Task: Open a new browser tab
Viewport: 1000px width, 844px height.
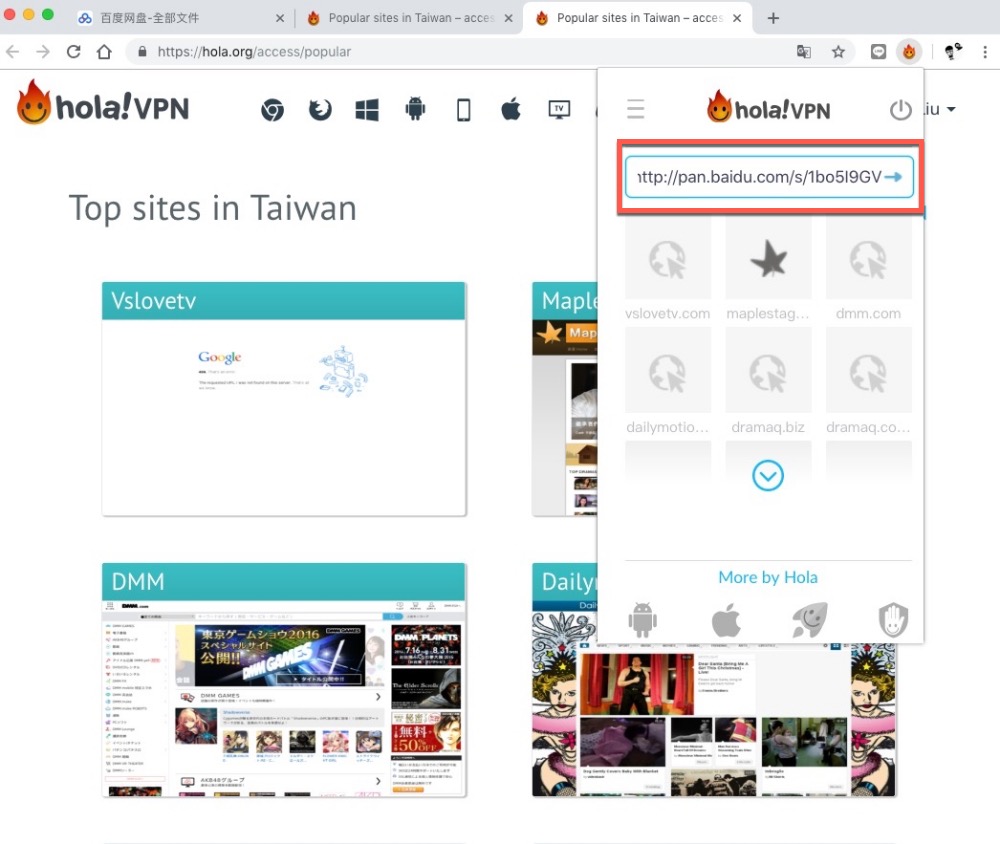Action: [x=773, y=18]
